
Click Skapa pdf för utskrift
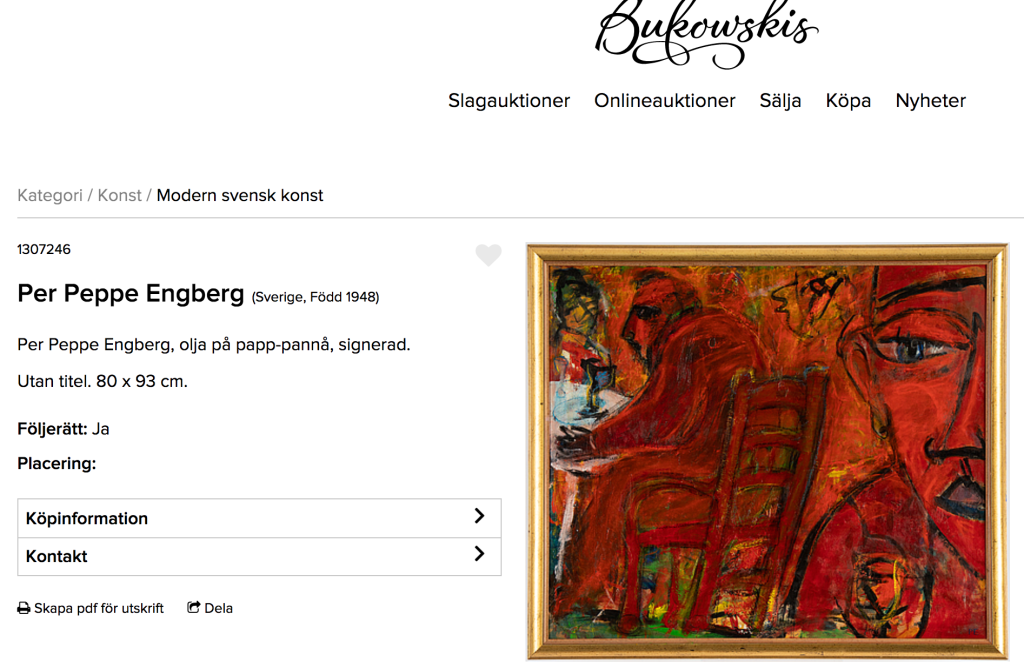[99, 609]
